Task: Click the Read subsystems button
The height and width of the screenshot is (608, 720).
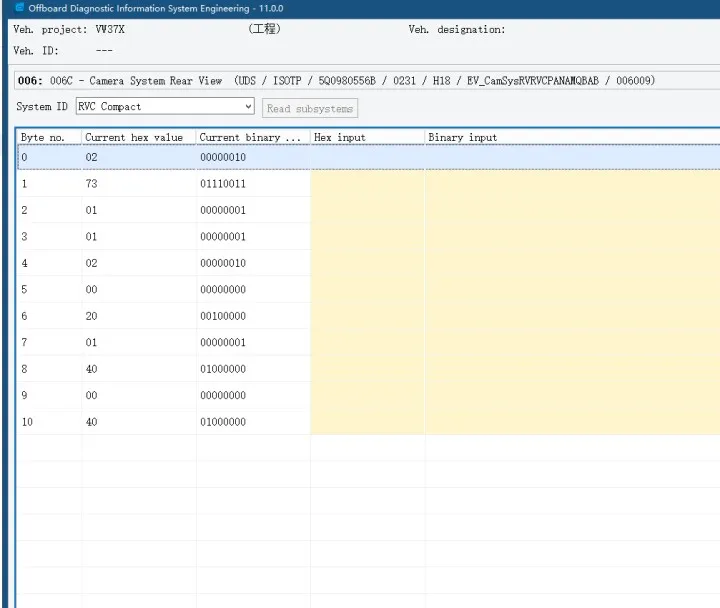Action: (310, 109)
